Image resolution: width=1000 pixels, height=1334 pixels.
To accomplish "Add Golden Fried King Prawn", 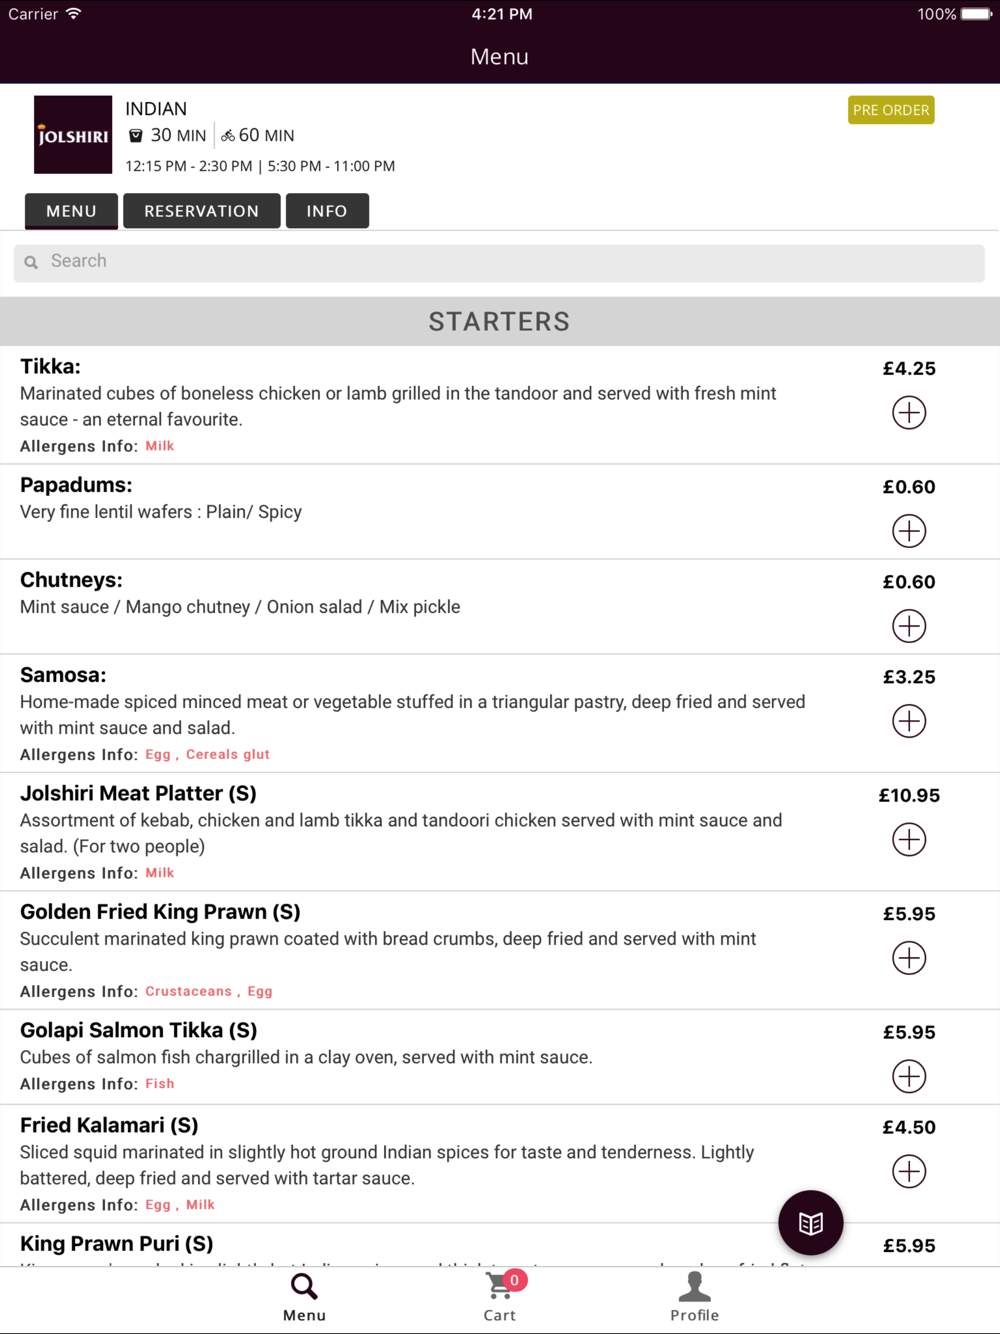I will (909, 958).
